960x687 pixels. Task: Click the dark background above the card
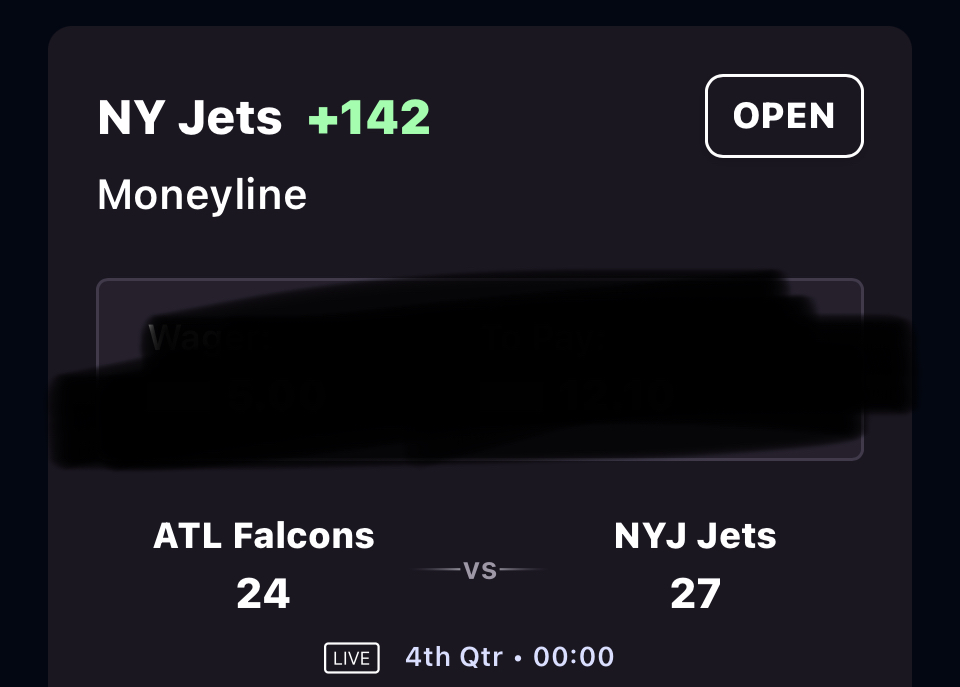480,12
